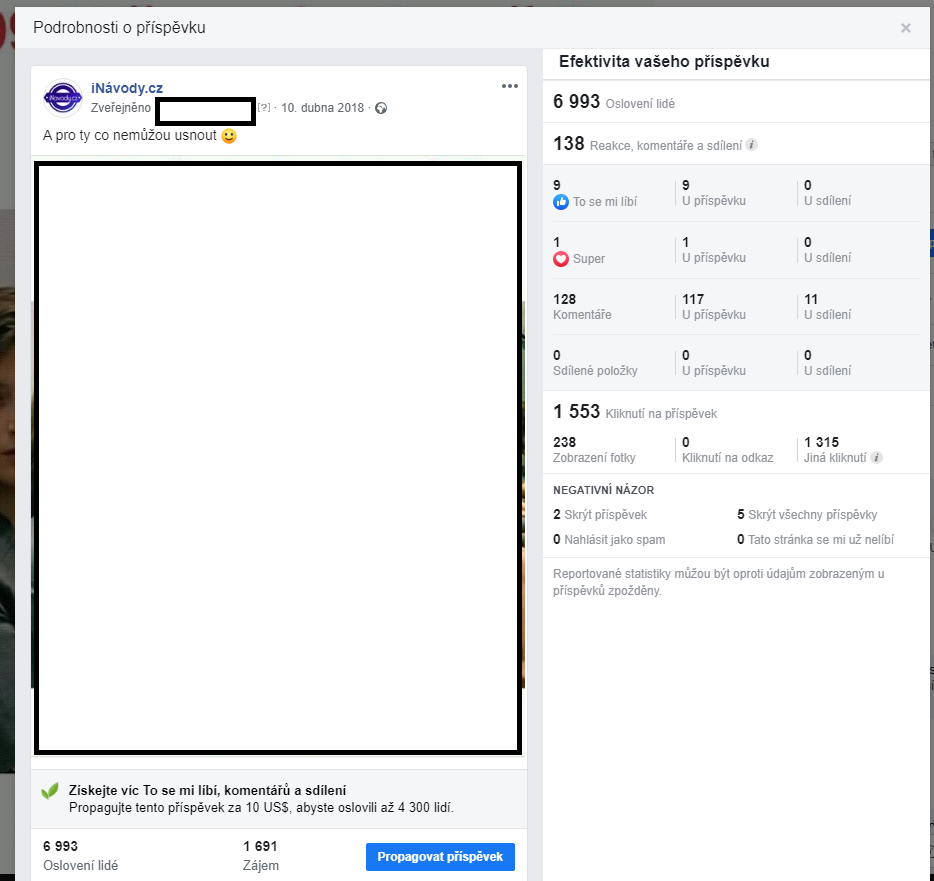This screenshot has width=934, height=881.
Task: Close the Podrobnosti o příspěvku dialog
Action: [x=905, y=28]
